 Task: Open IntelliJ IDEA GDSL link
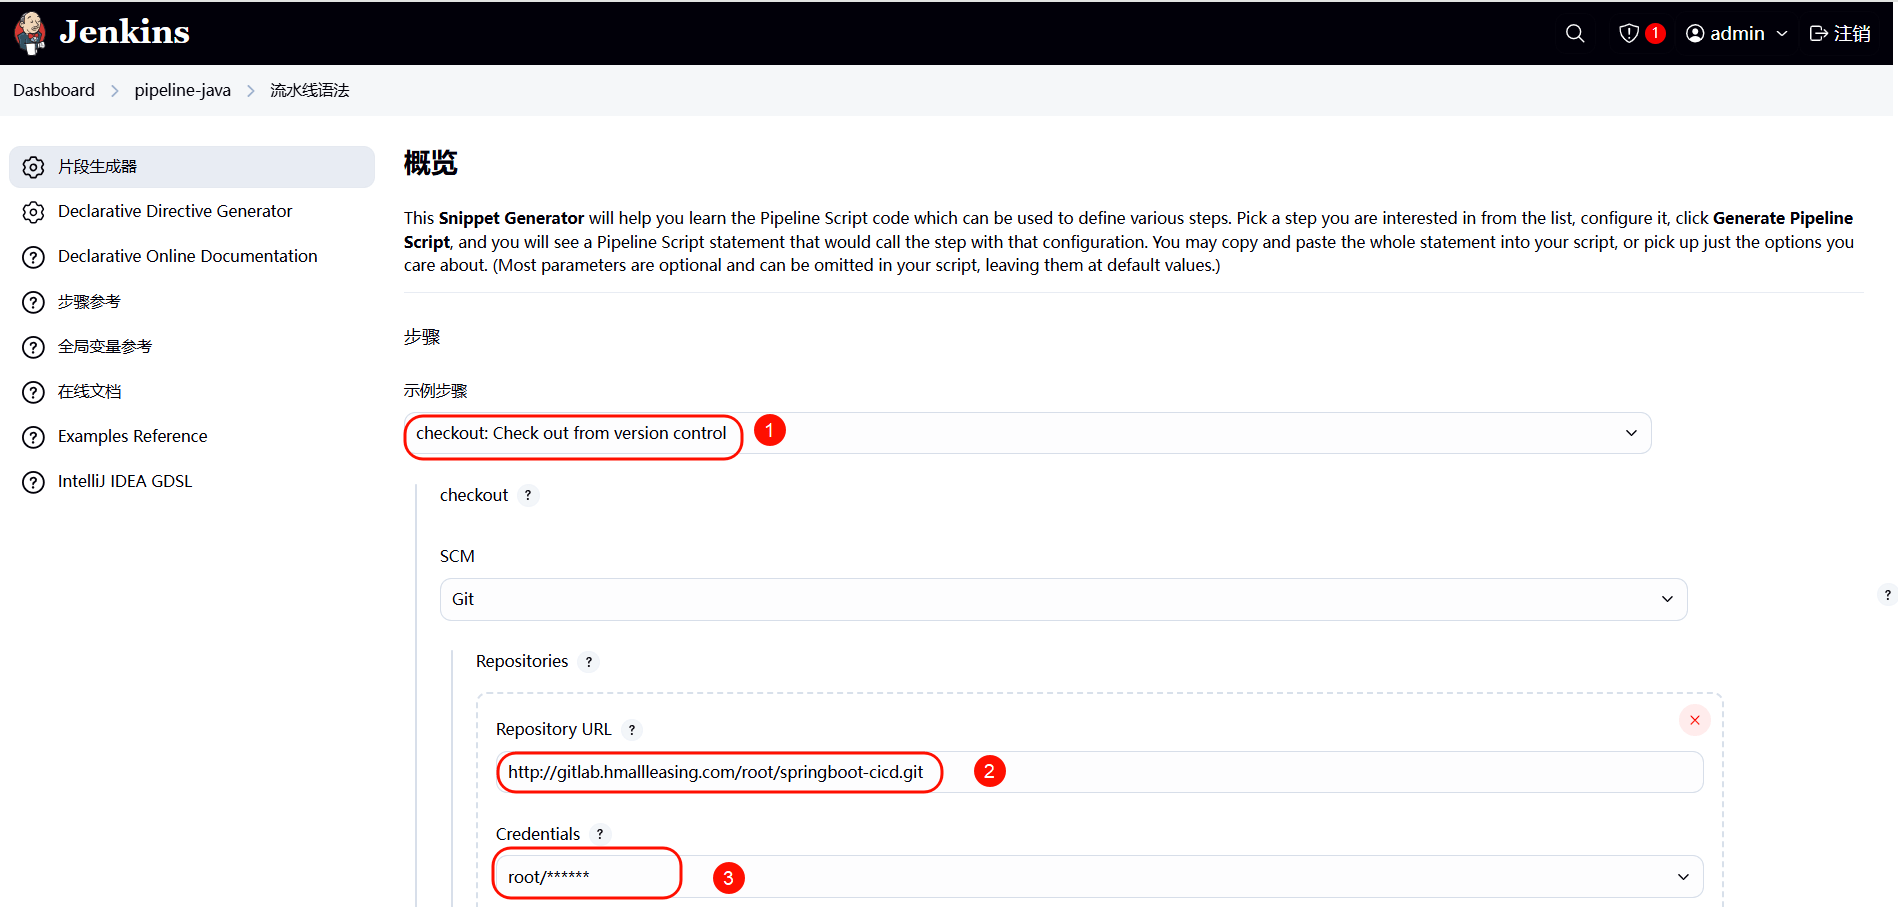[x=125, y=481]
